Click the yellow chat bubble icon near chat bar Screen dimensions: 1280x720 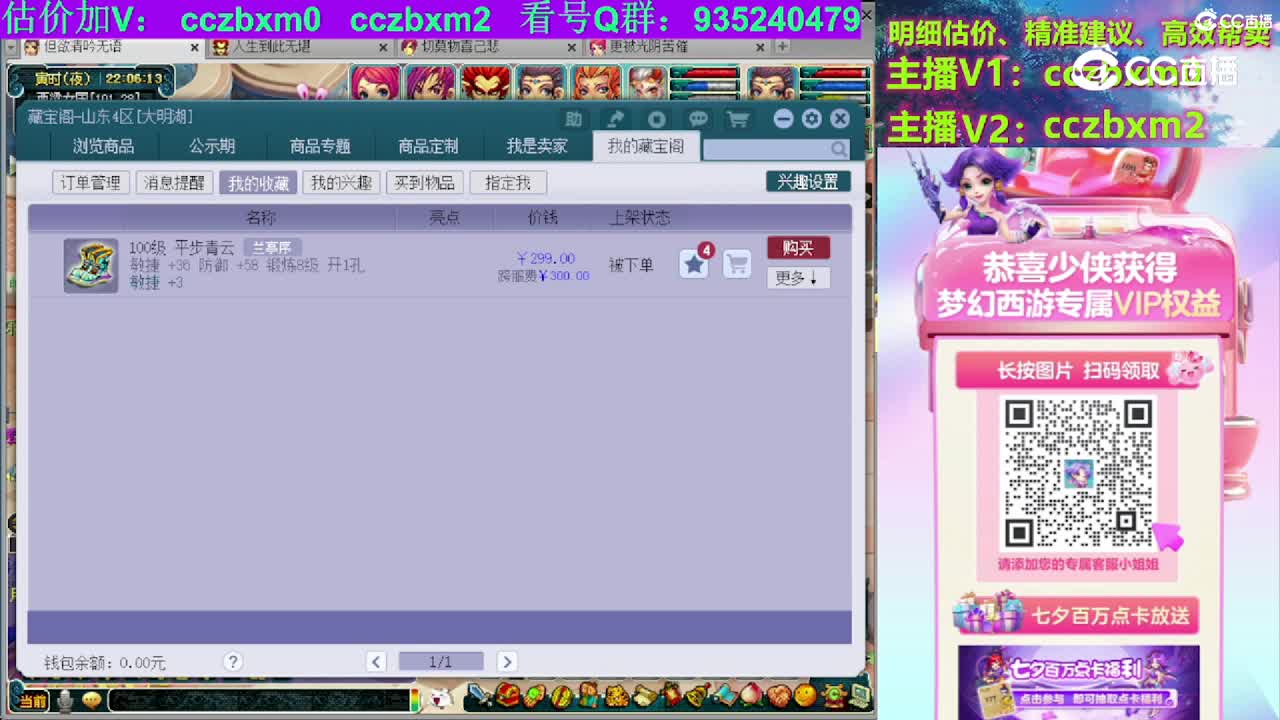(92, 700)
